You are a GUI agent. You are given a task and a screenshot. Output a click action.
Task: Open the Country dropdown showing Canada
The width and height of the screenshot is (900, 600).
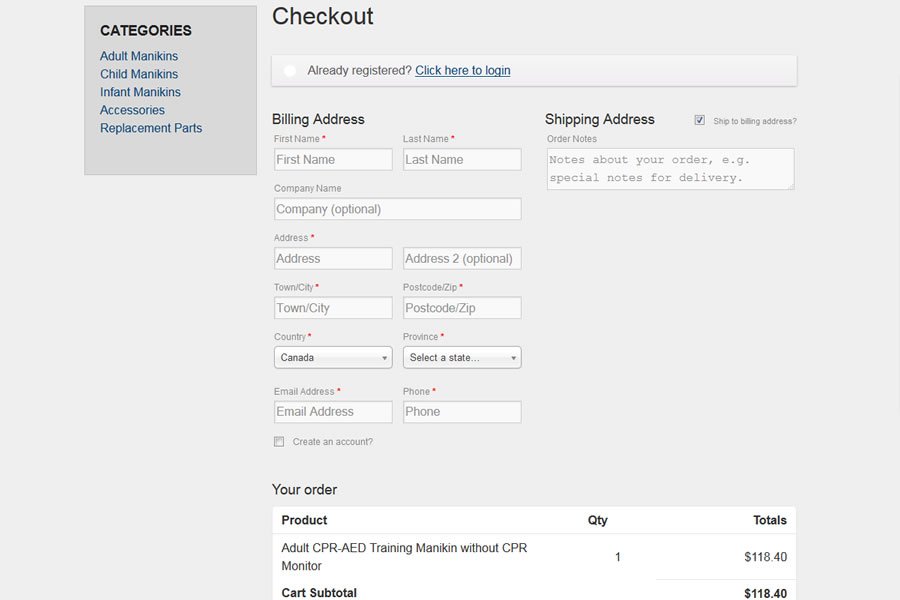point(333,358)
